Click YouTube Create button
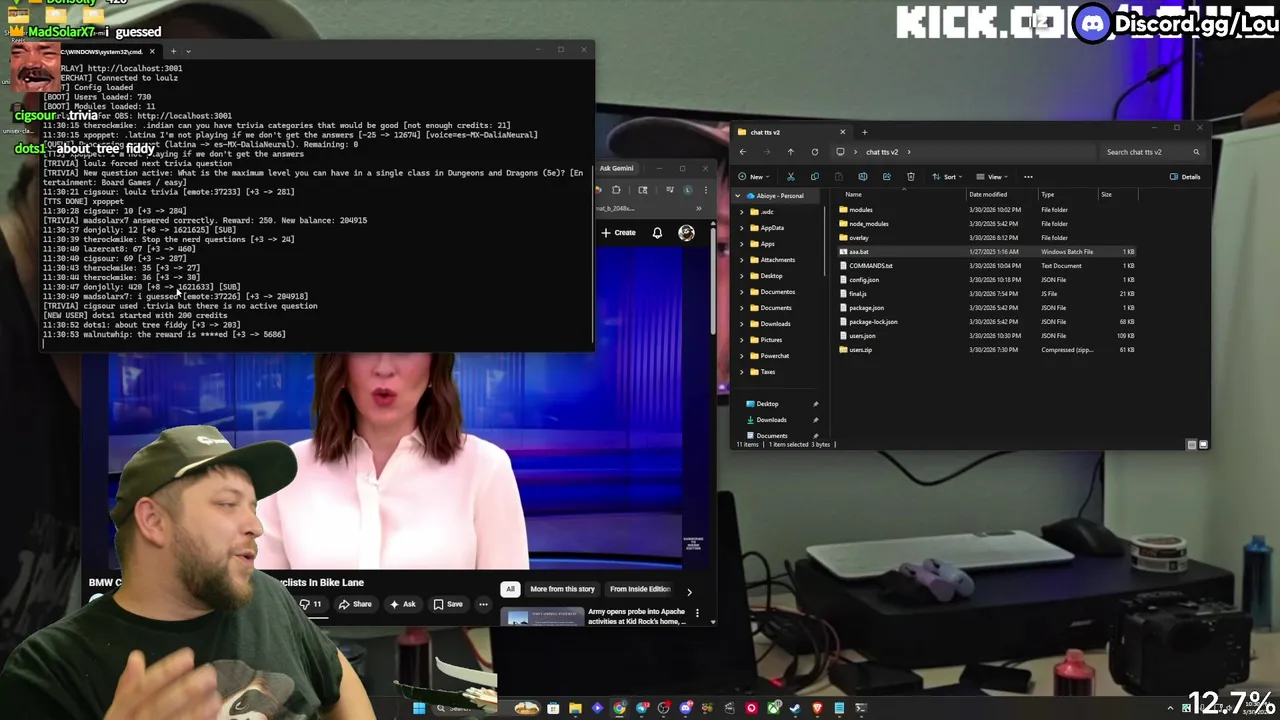The image size is (1280, 720). point(618,233)
